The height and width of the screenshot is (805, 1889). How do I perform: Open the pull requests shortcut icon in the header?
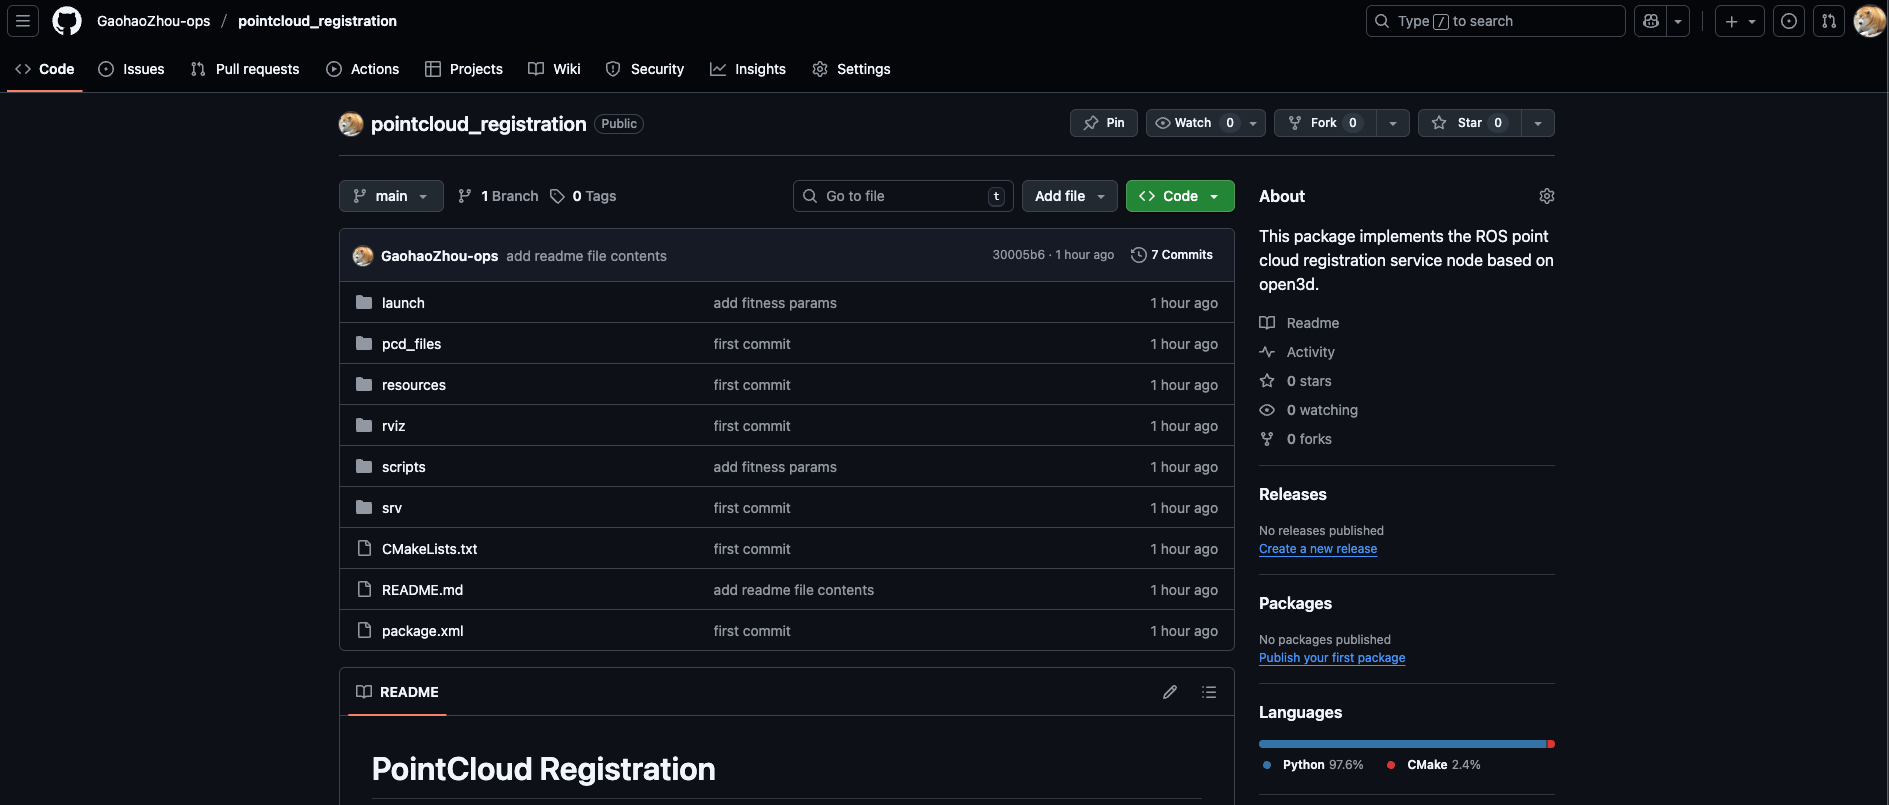1829,21
